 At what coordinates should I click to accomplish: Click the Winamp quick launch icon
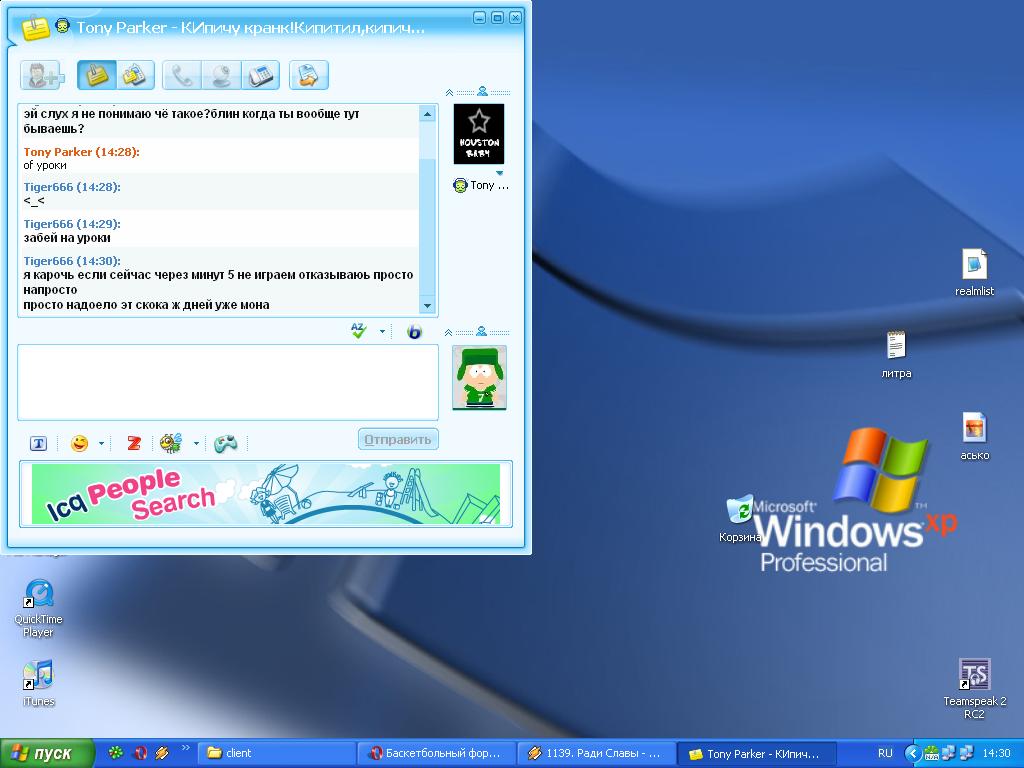(162, 753)
